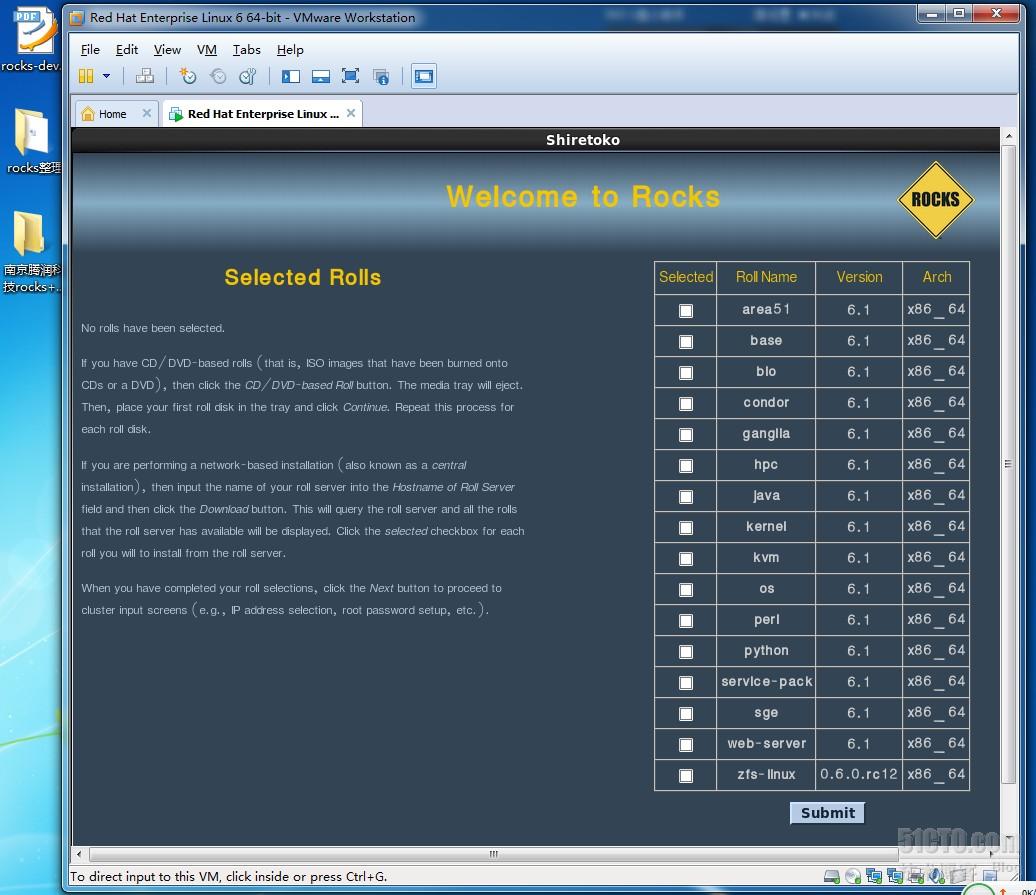Click the sound card status icon
Image resolution: width=1036 pixels, height=895 pixels.
pos(936,877)
